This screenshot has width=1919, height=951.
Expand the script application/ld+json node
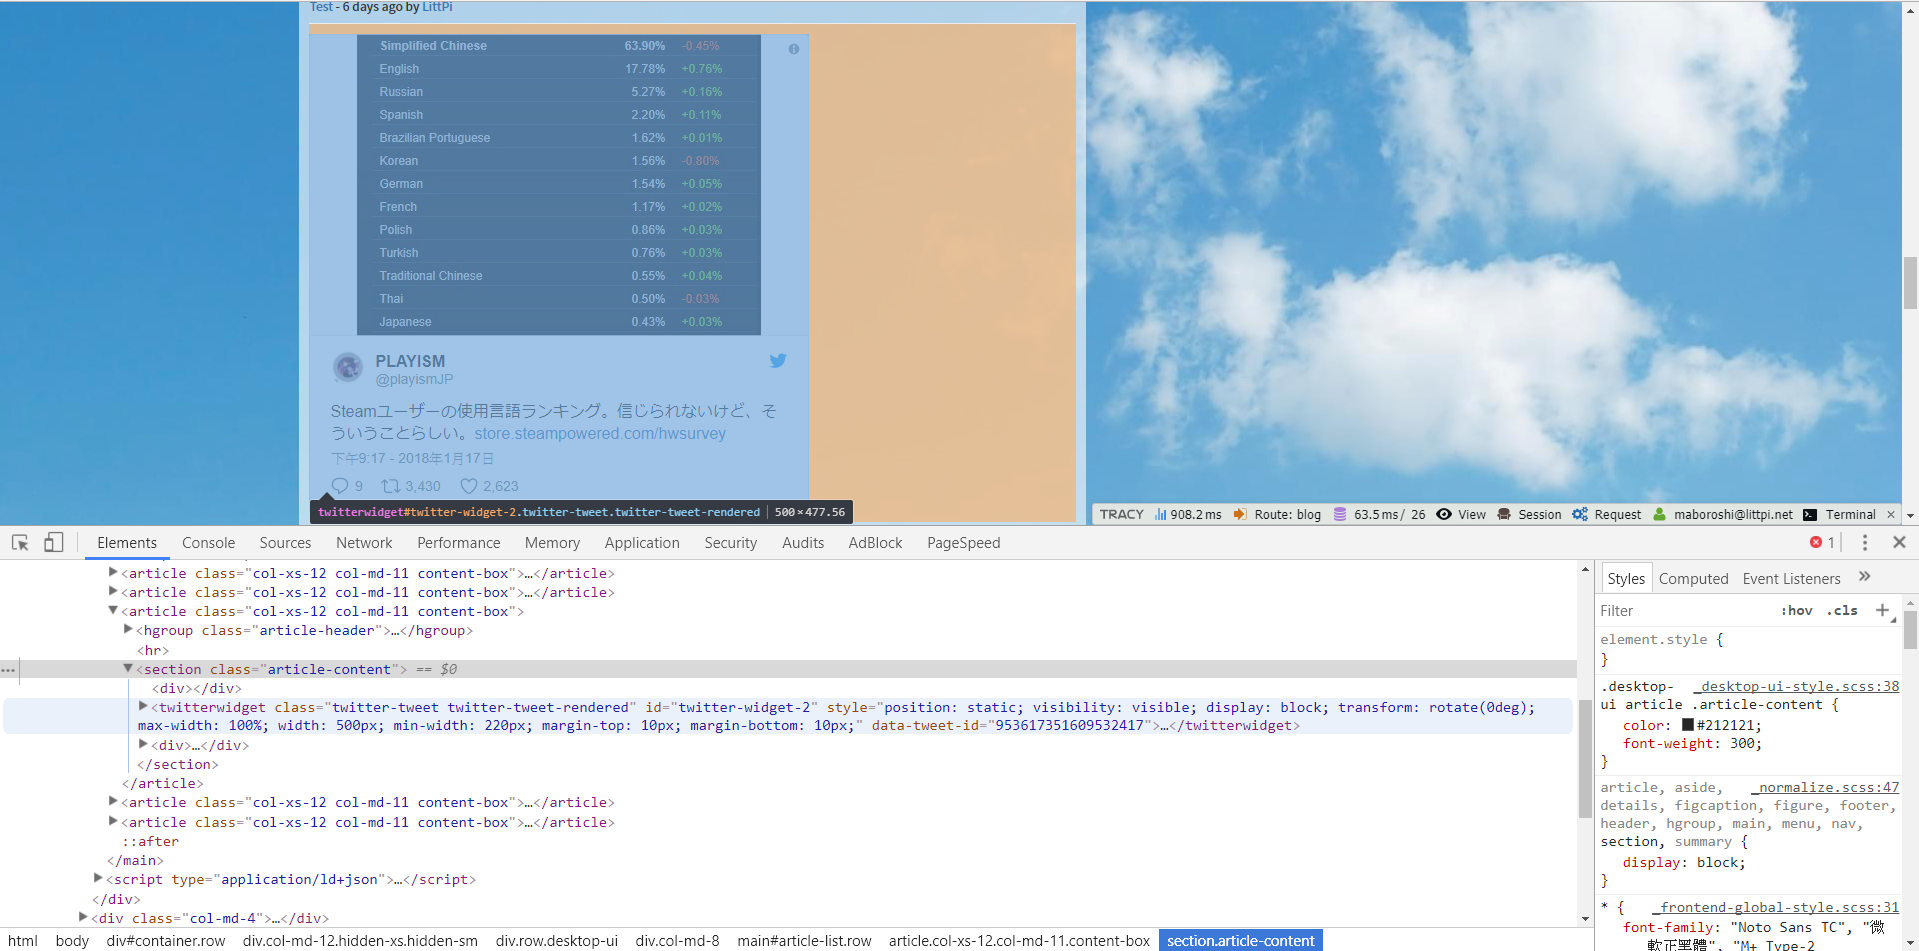(x=98, y=879)
